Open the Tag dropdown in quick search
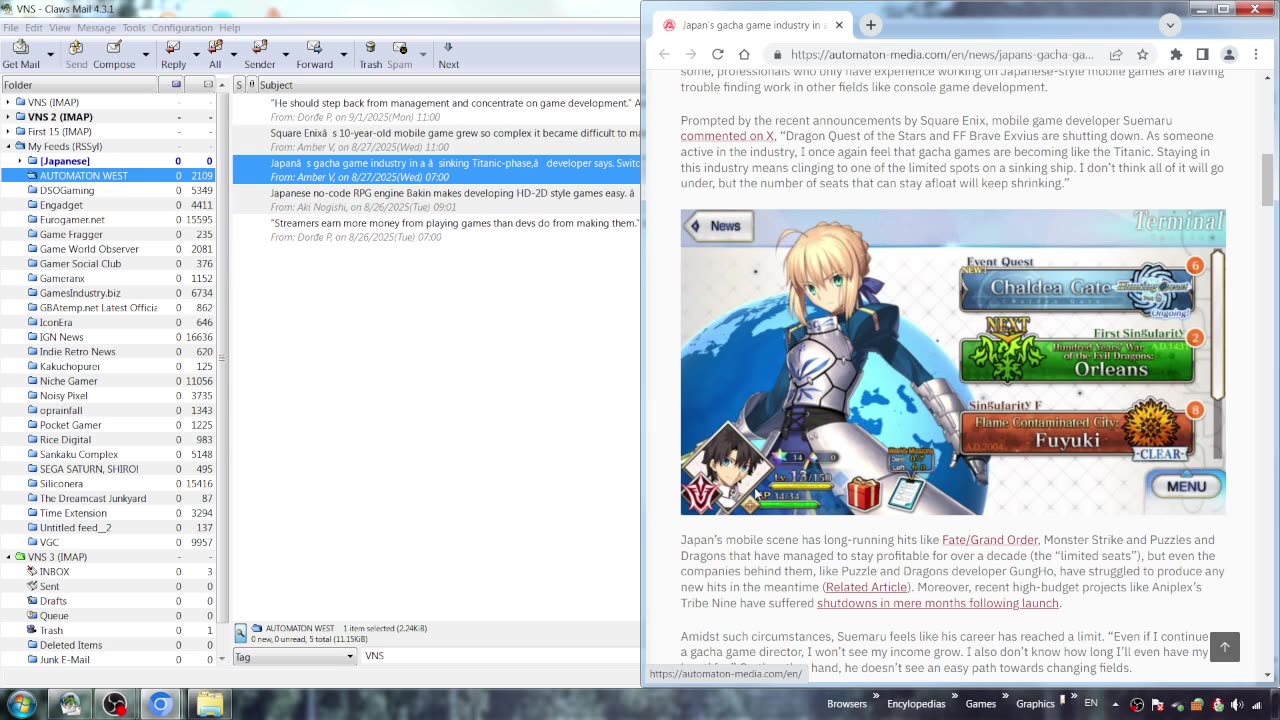This screenshot has height=720, width=1280. 294,656
